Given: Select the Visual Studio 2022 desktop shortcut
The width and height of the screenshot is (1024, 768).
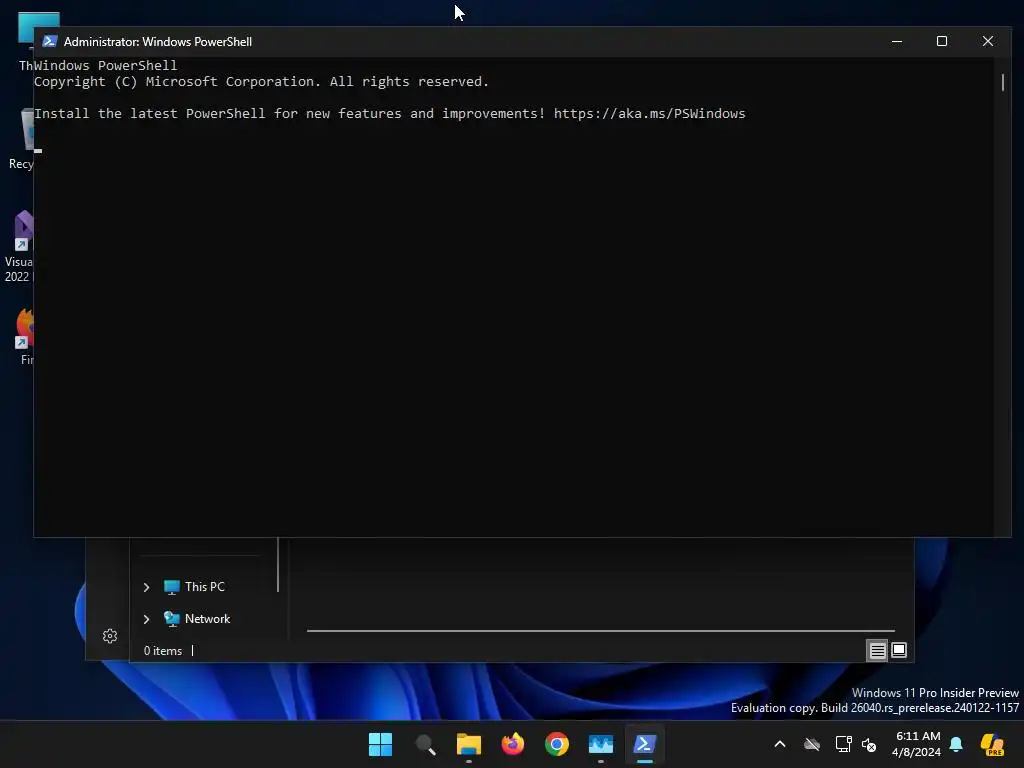Looking at the screenshot, I should [20, 246].
